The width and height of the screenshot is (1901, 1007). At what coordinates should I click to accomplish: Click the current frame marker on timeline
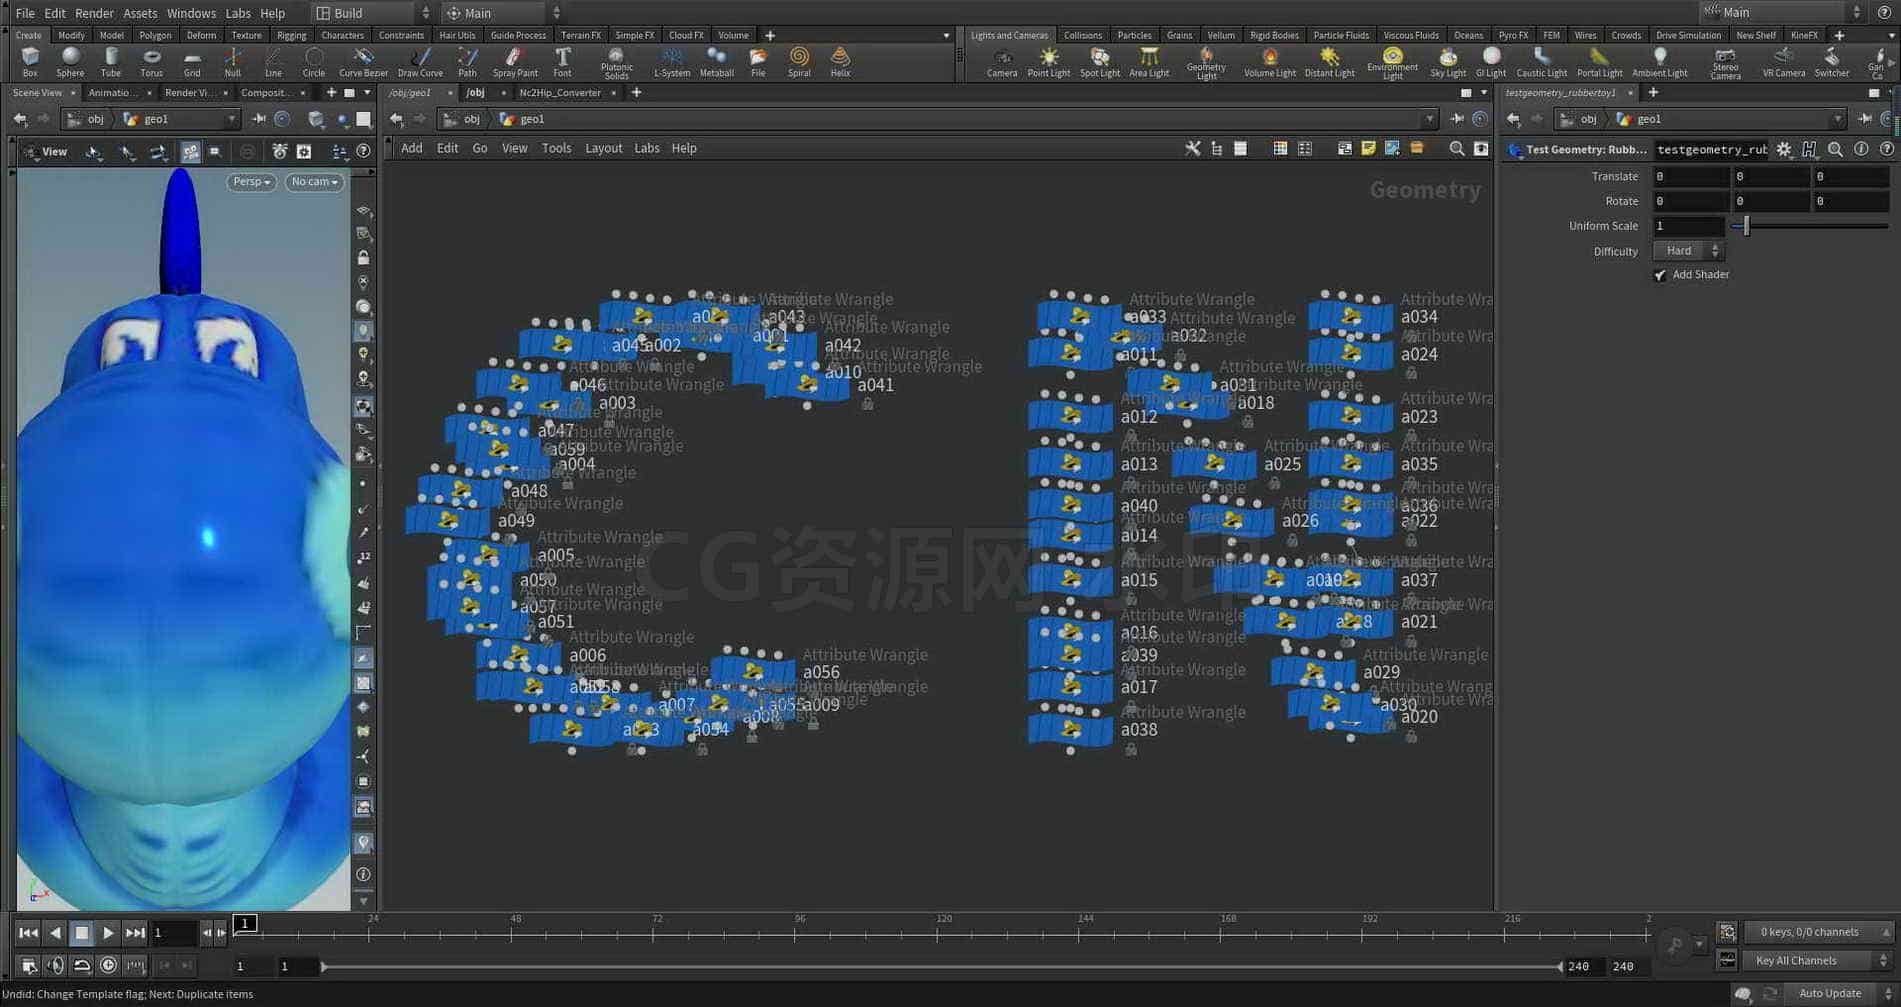pos(245,923)
